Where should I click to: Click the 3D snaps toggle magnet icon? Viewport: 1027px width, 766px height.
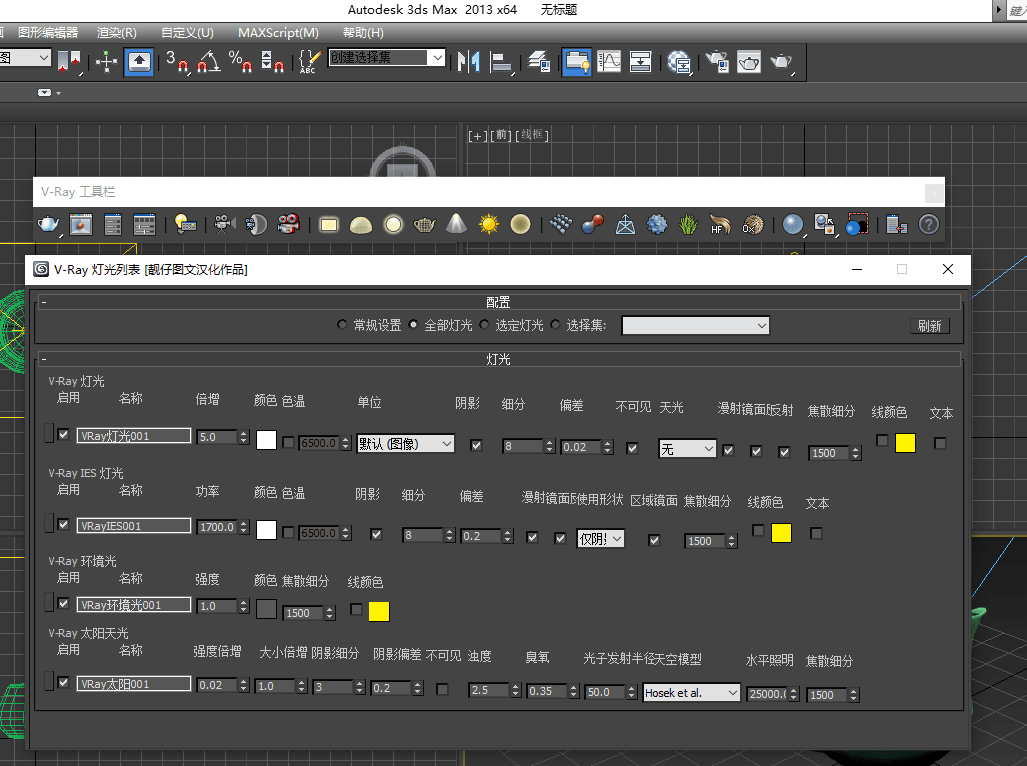pos(177,62)
